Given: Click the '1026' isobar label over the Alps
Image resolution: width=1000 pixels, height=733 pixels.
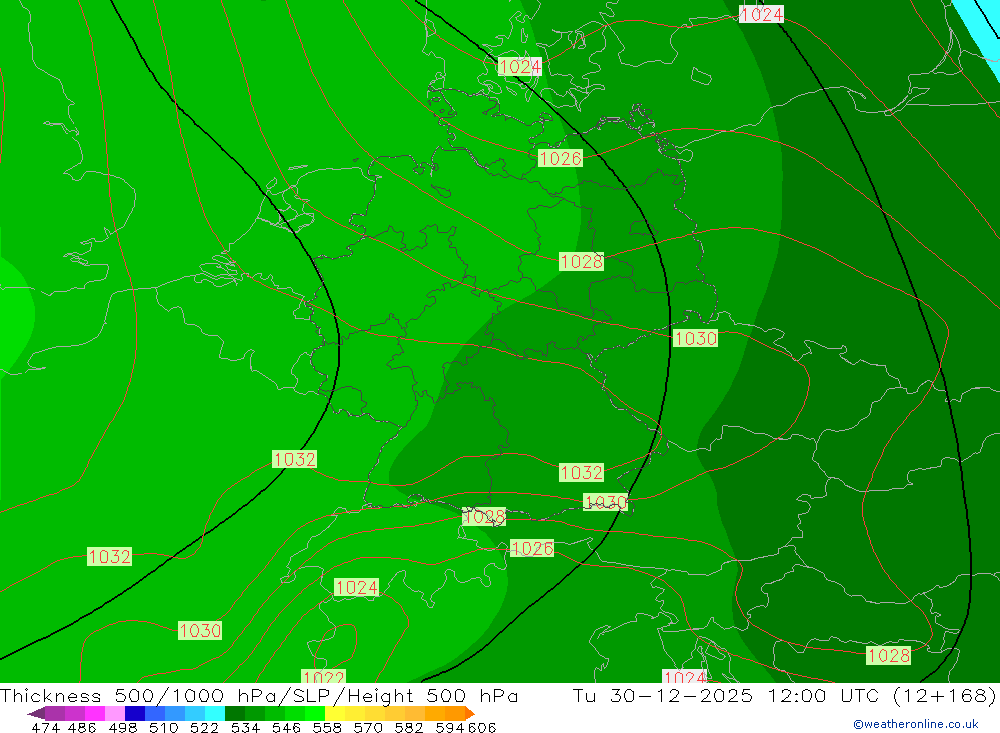Looking at the screenshot, I should tap(532, 549).
